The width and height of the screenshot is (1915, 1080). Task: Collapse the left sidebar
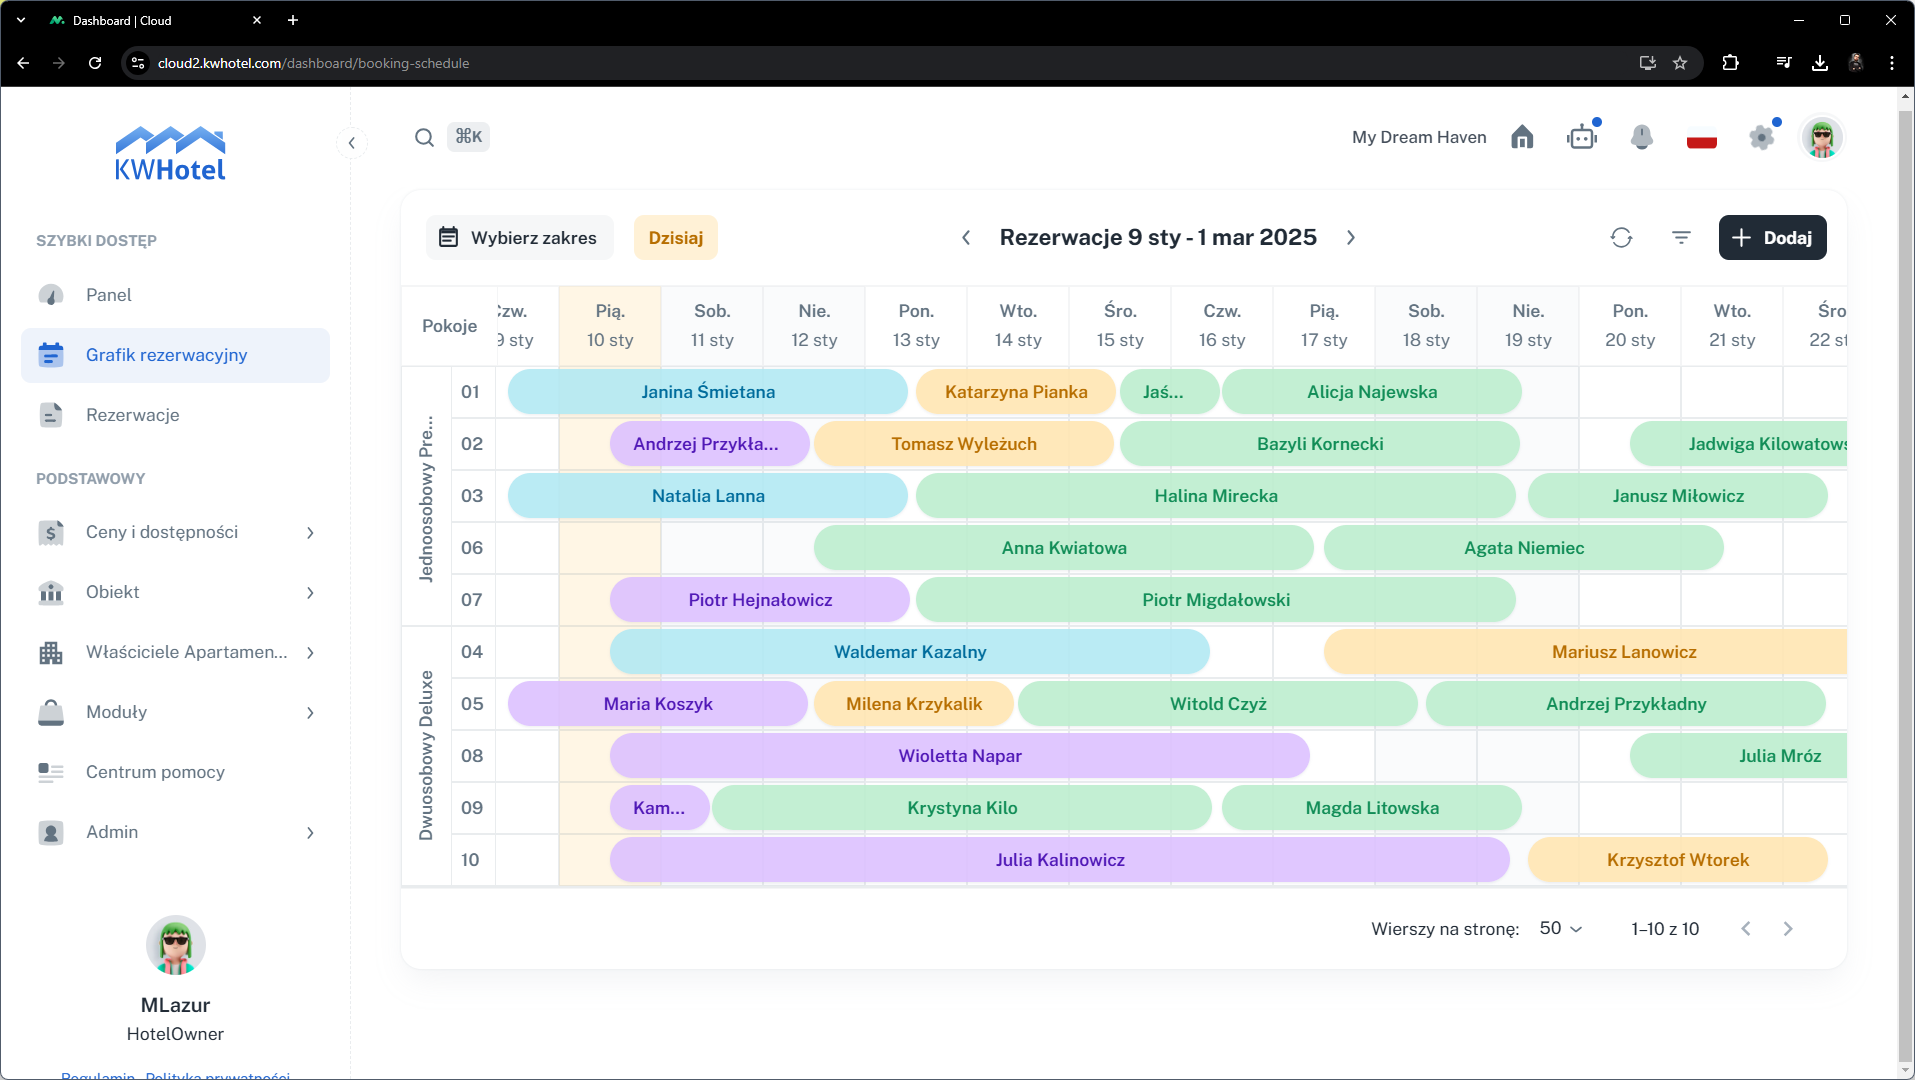click(x=351, y=143)
